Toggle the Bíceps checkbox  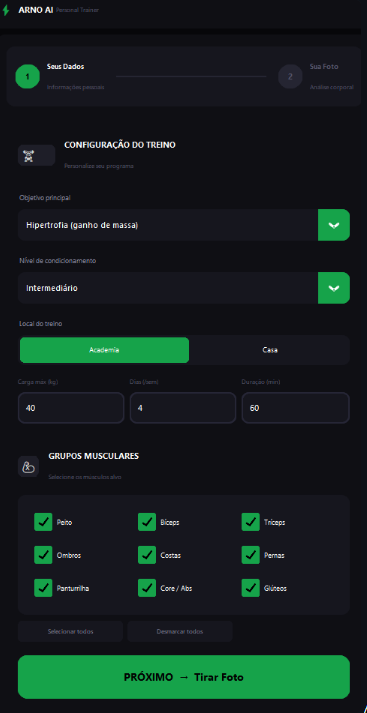click(x=147, y=522)
